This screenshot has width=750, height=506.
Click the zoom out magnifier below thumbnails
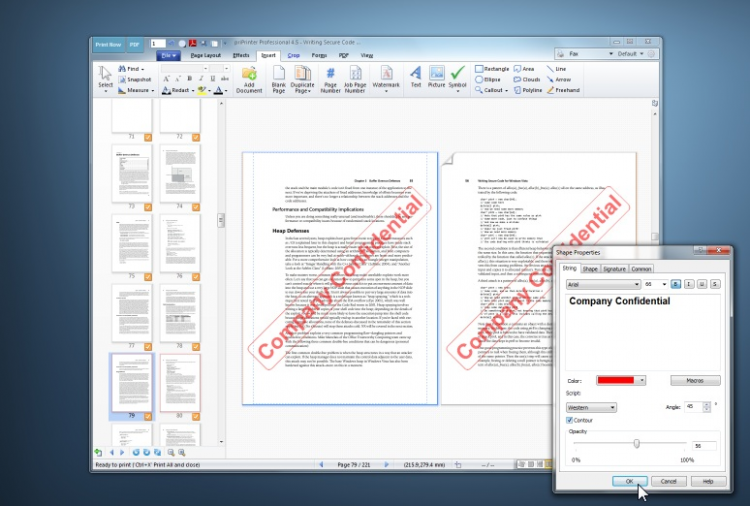coord(171,452)
